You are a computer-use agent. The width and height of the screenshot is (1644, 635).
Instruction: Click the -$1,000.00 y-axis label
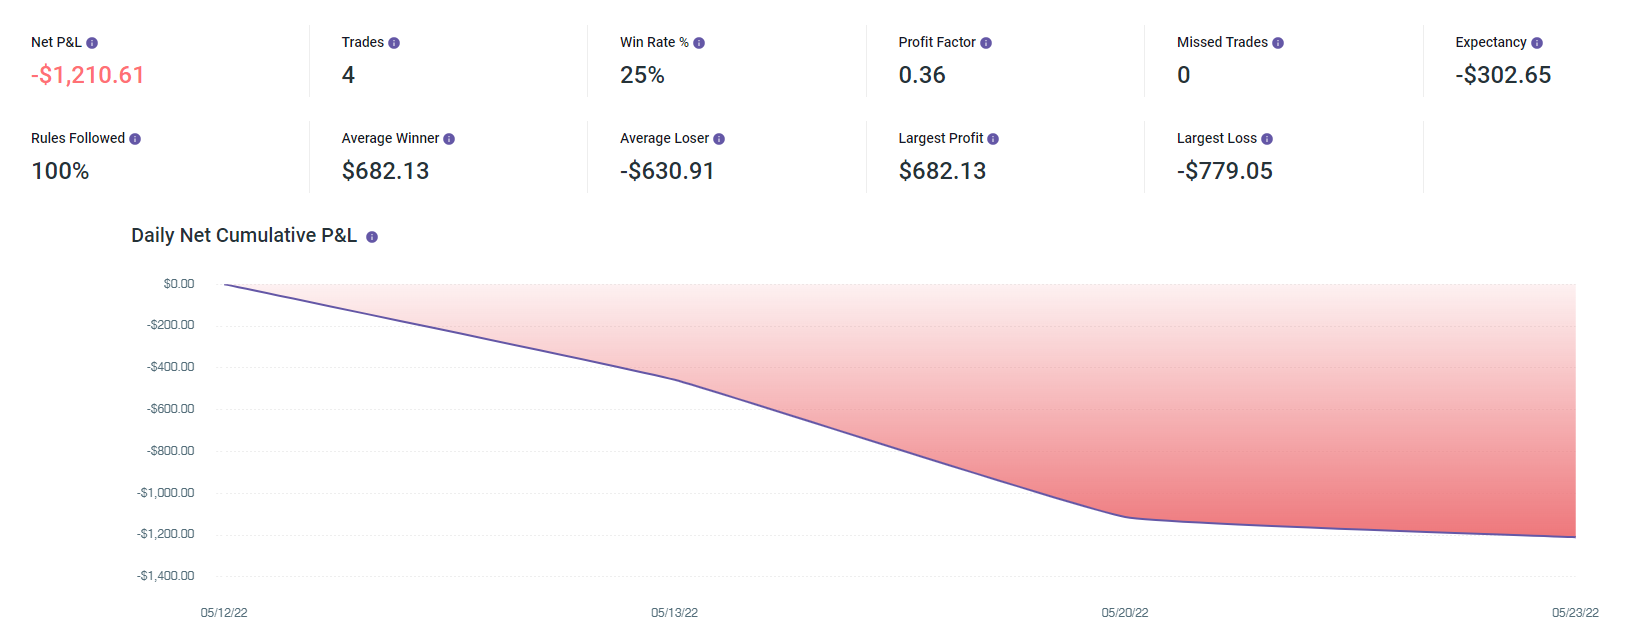pos(166,493)
